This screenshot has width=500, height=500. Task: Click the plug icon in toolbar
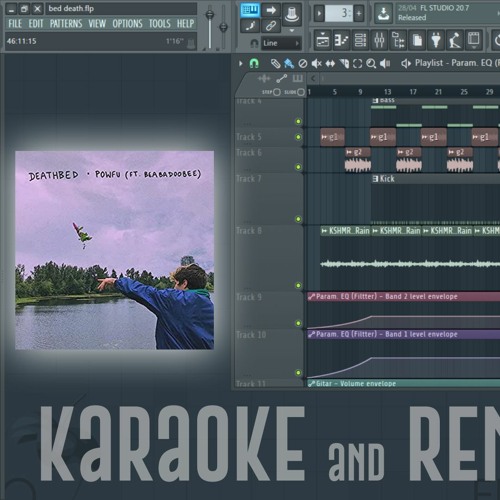(436, 40)
